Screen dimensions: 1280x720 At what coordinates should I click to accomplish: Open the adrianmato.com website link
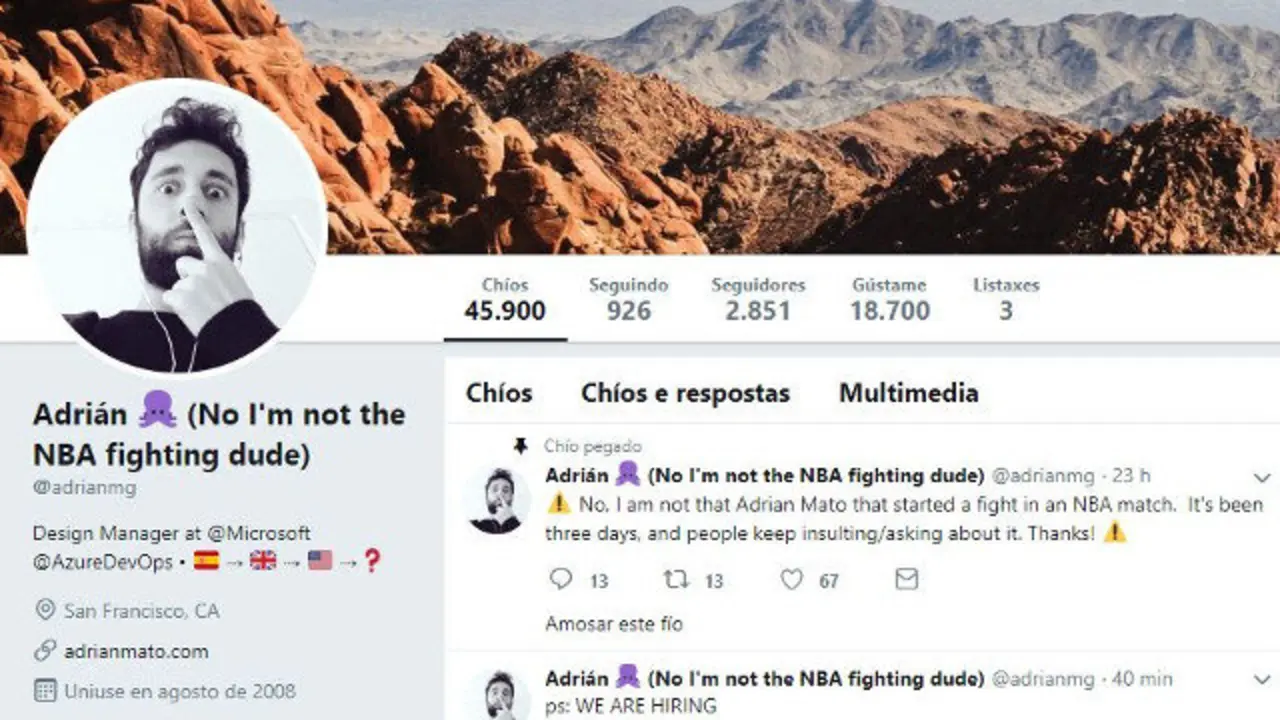pos(136,652)
